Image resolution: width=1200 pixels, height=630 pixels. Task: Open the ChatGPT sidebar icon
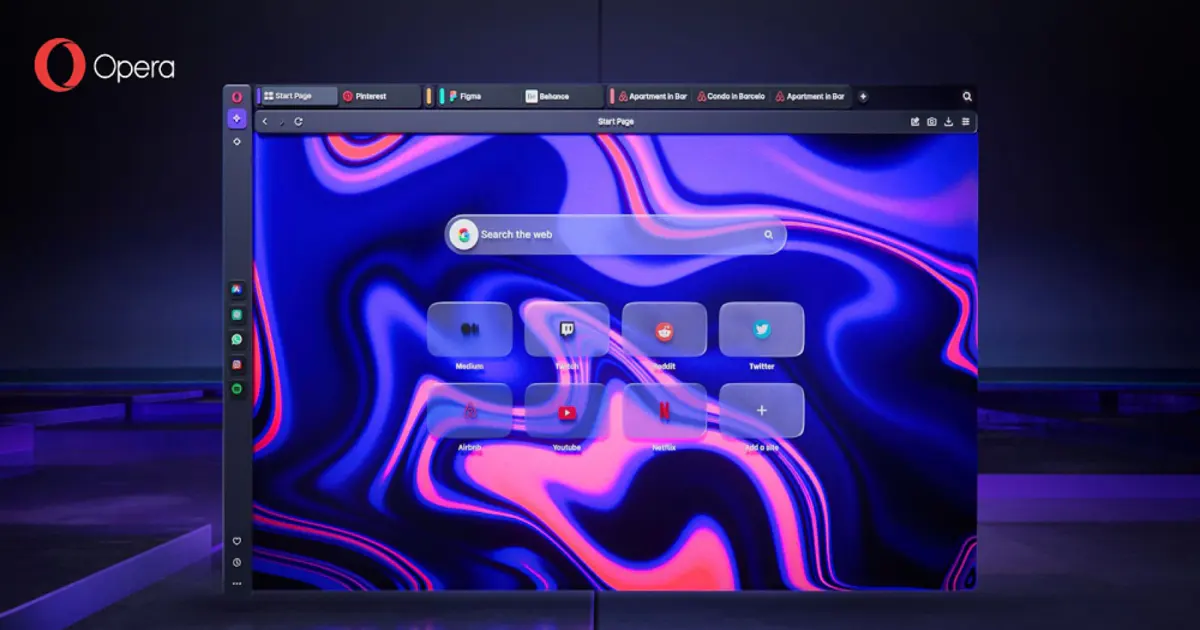237,315
